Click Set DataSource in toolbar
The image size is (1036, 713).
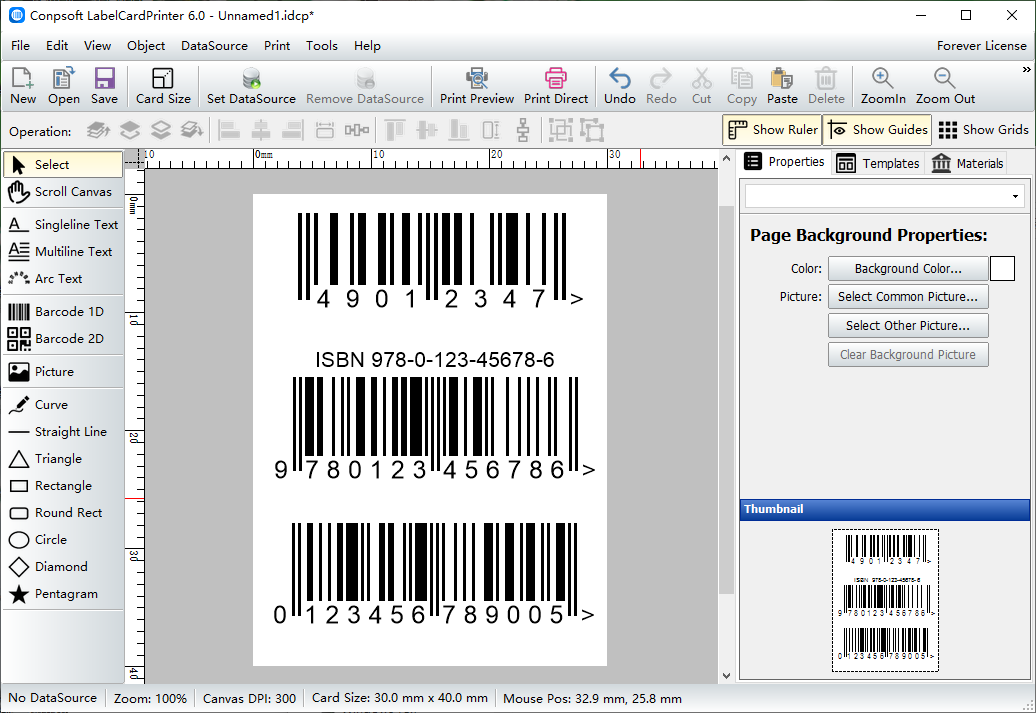click(x=251, y=86)
